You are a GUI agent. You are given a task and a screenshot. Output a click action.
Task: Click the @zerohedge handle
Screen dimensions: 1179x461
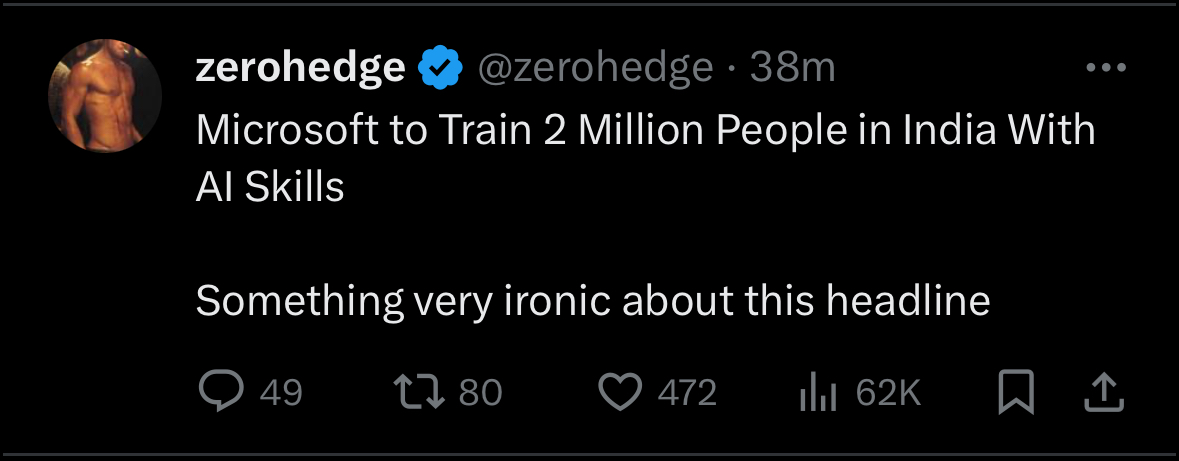click(593, 68)
